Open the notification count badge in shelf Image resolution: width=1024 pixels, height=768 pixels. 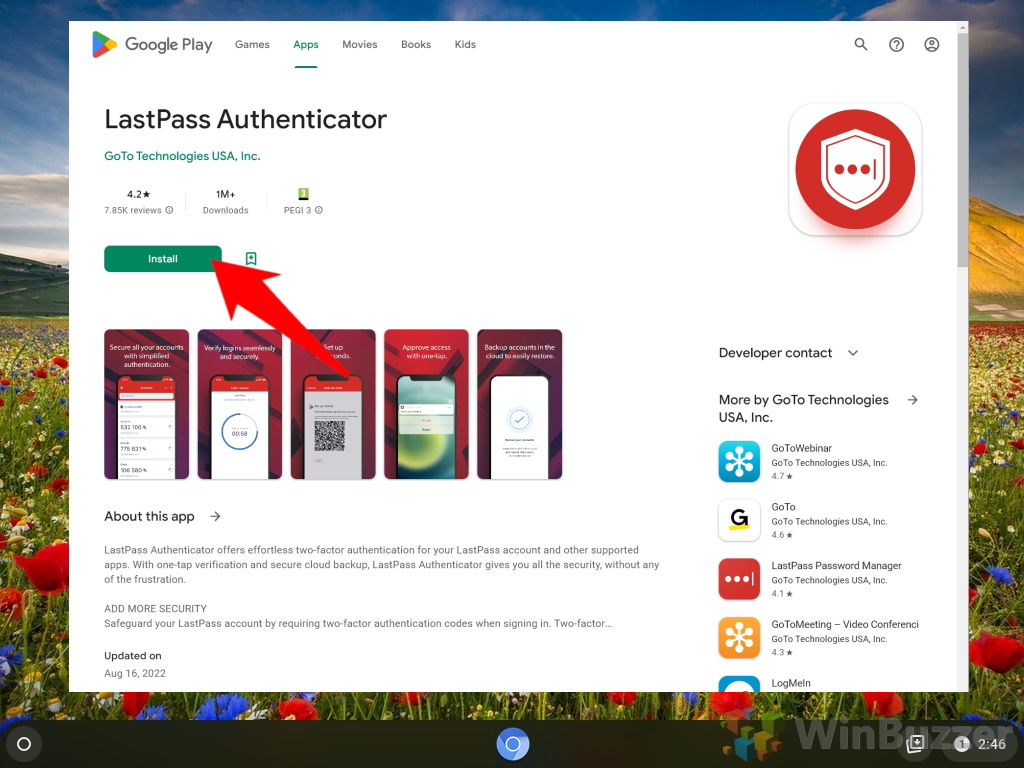[961, 744]
